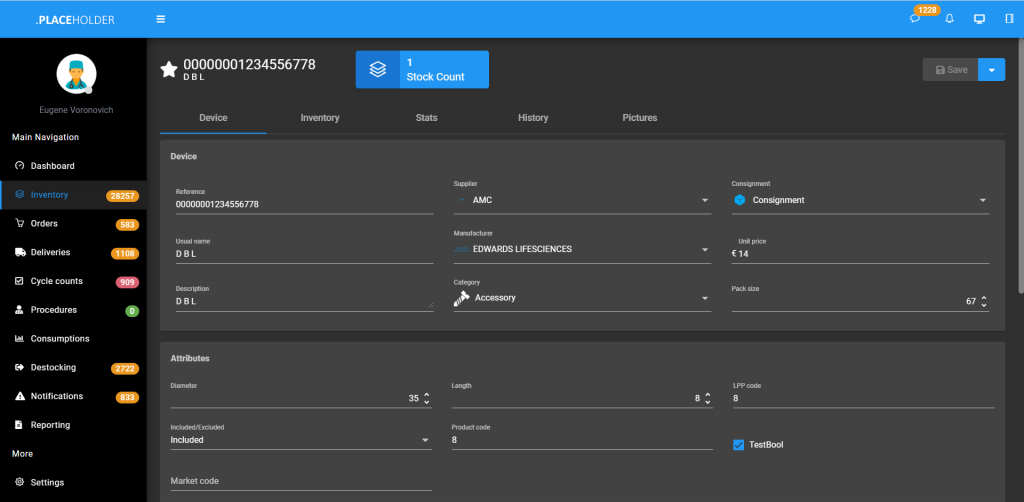The image size is (1024, 502).
Task: Click the notification bell icon
Action: 949,19
